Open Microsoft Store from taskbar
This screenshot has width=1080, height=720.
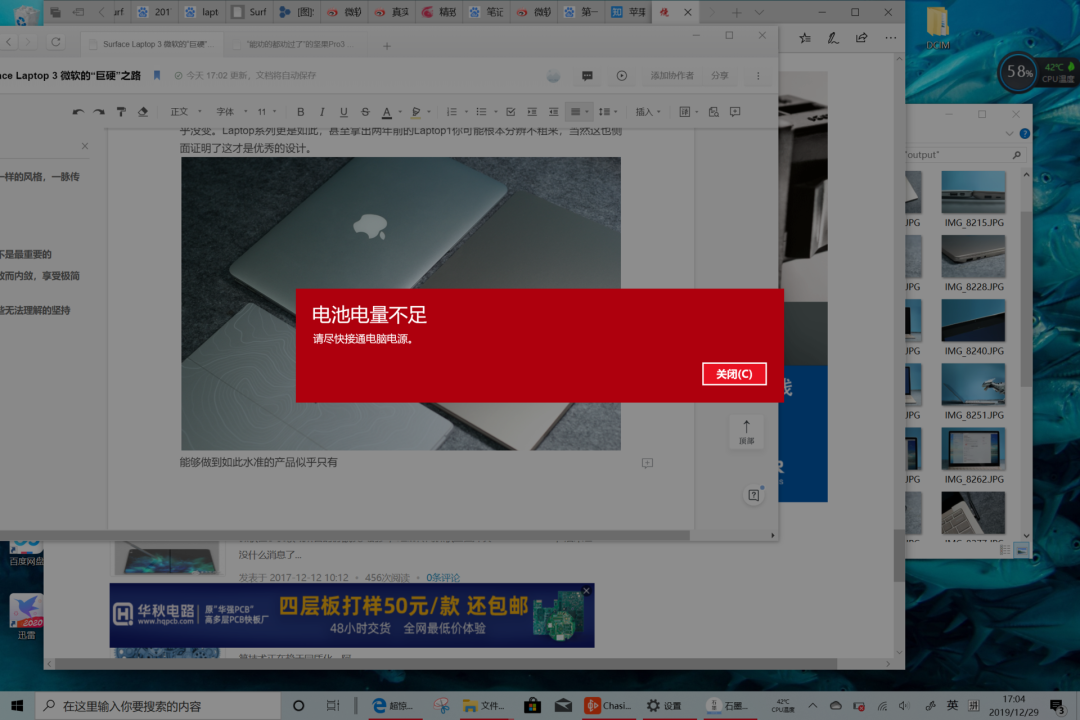pos(532,706)
